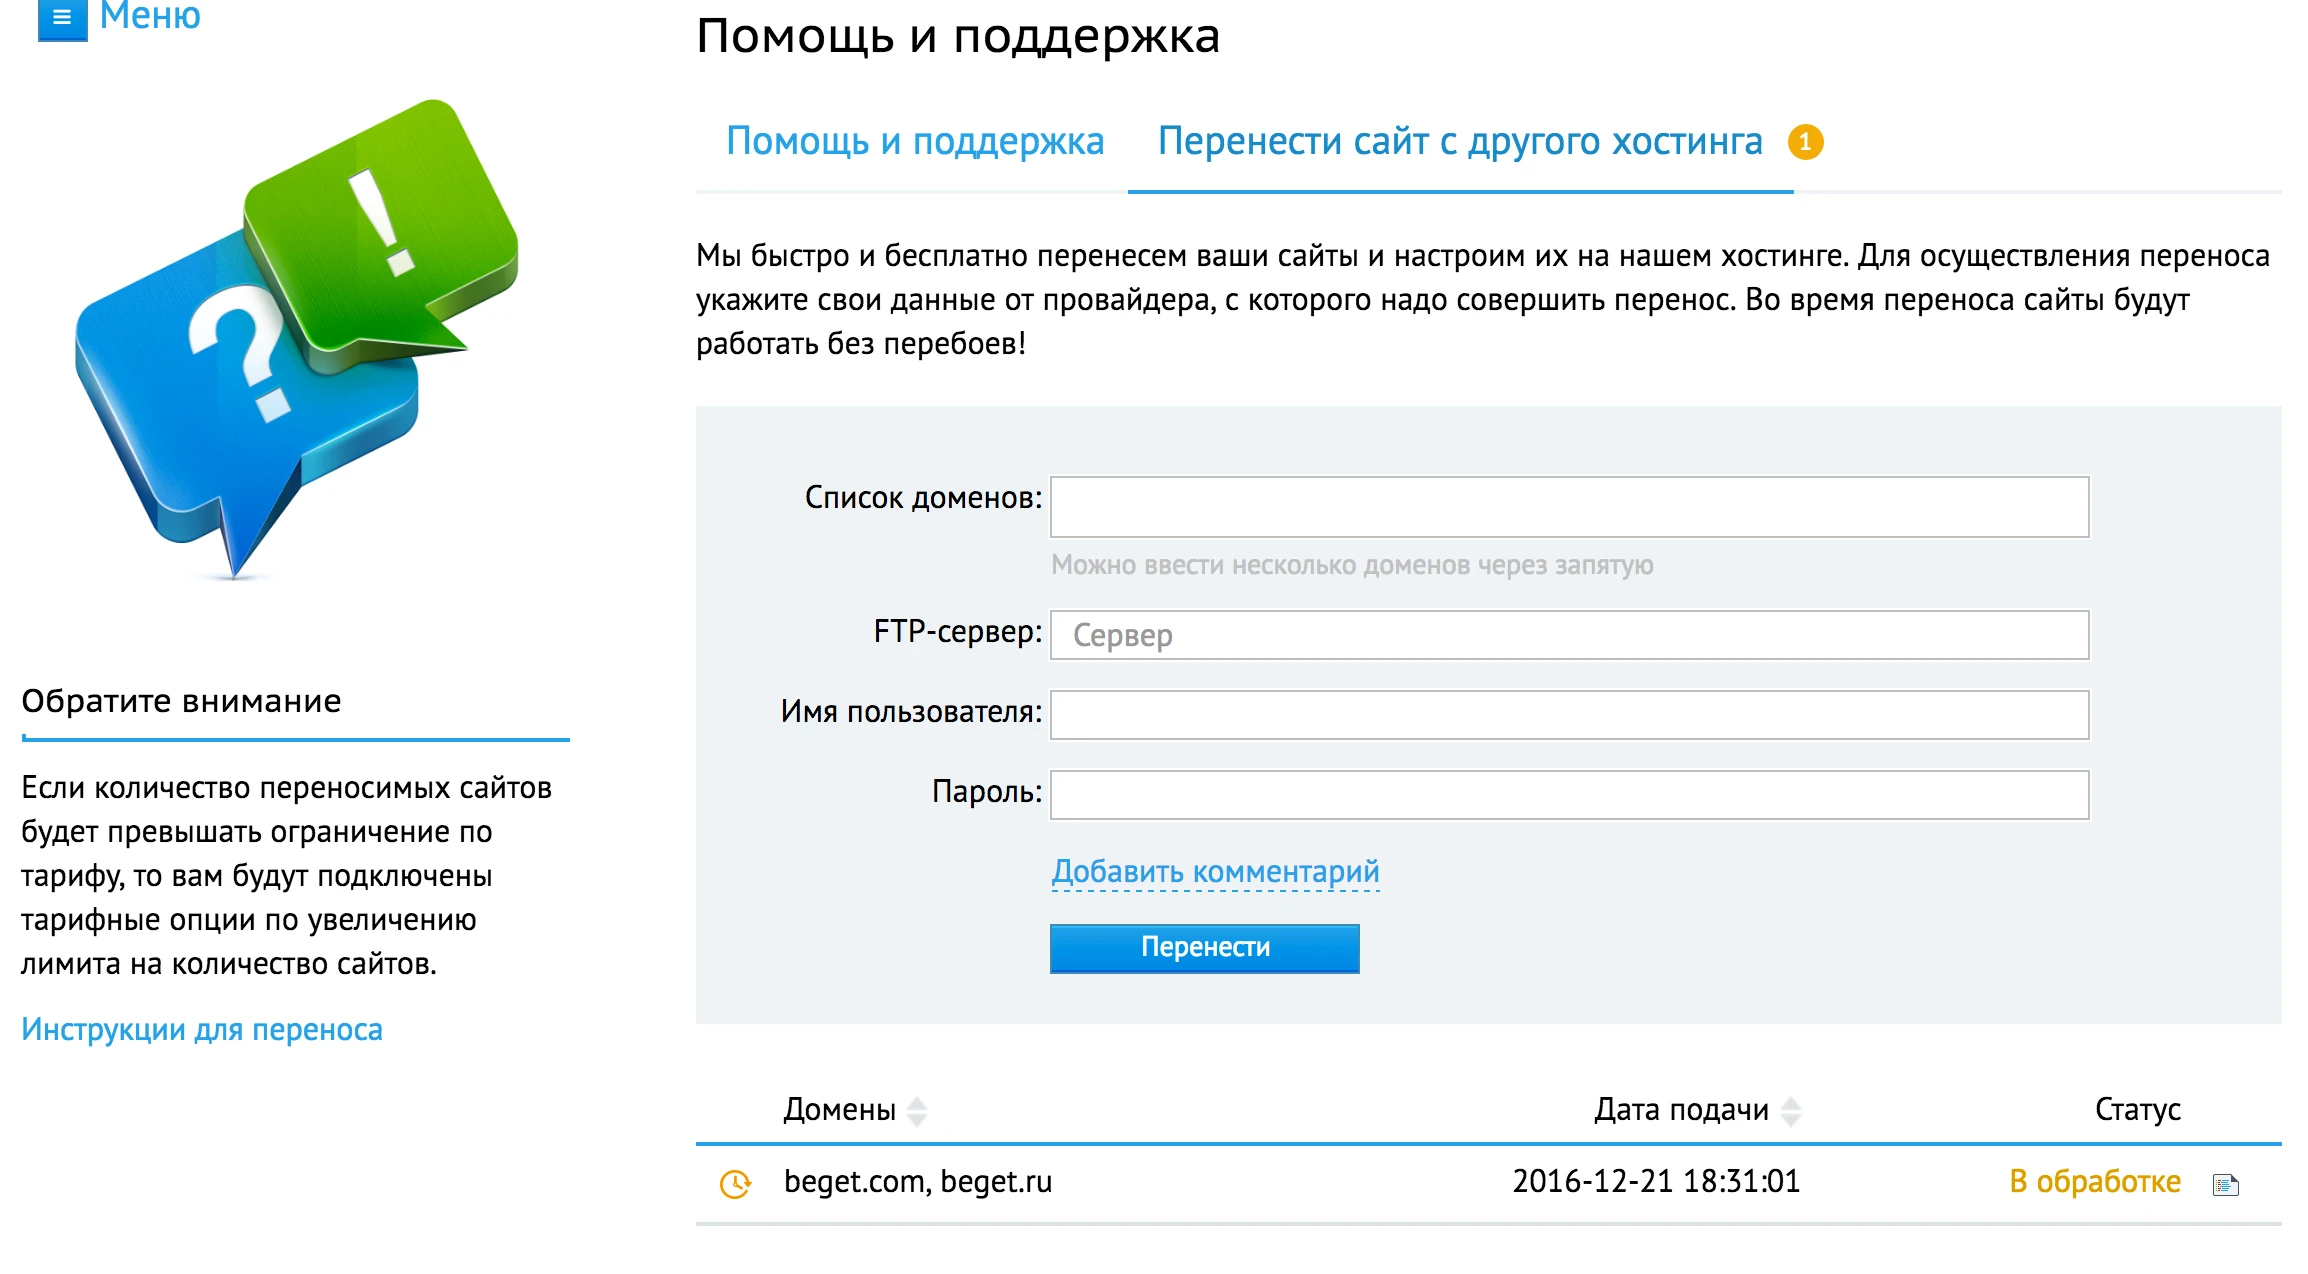Open the Инструкции для переноса link

tap(200, 1028)
